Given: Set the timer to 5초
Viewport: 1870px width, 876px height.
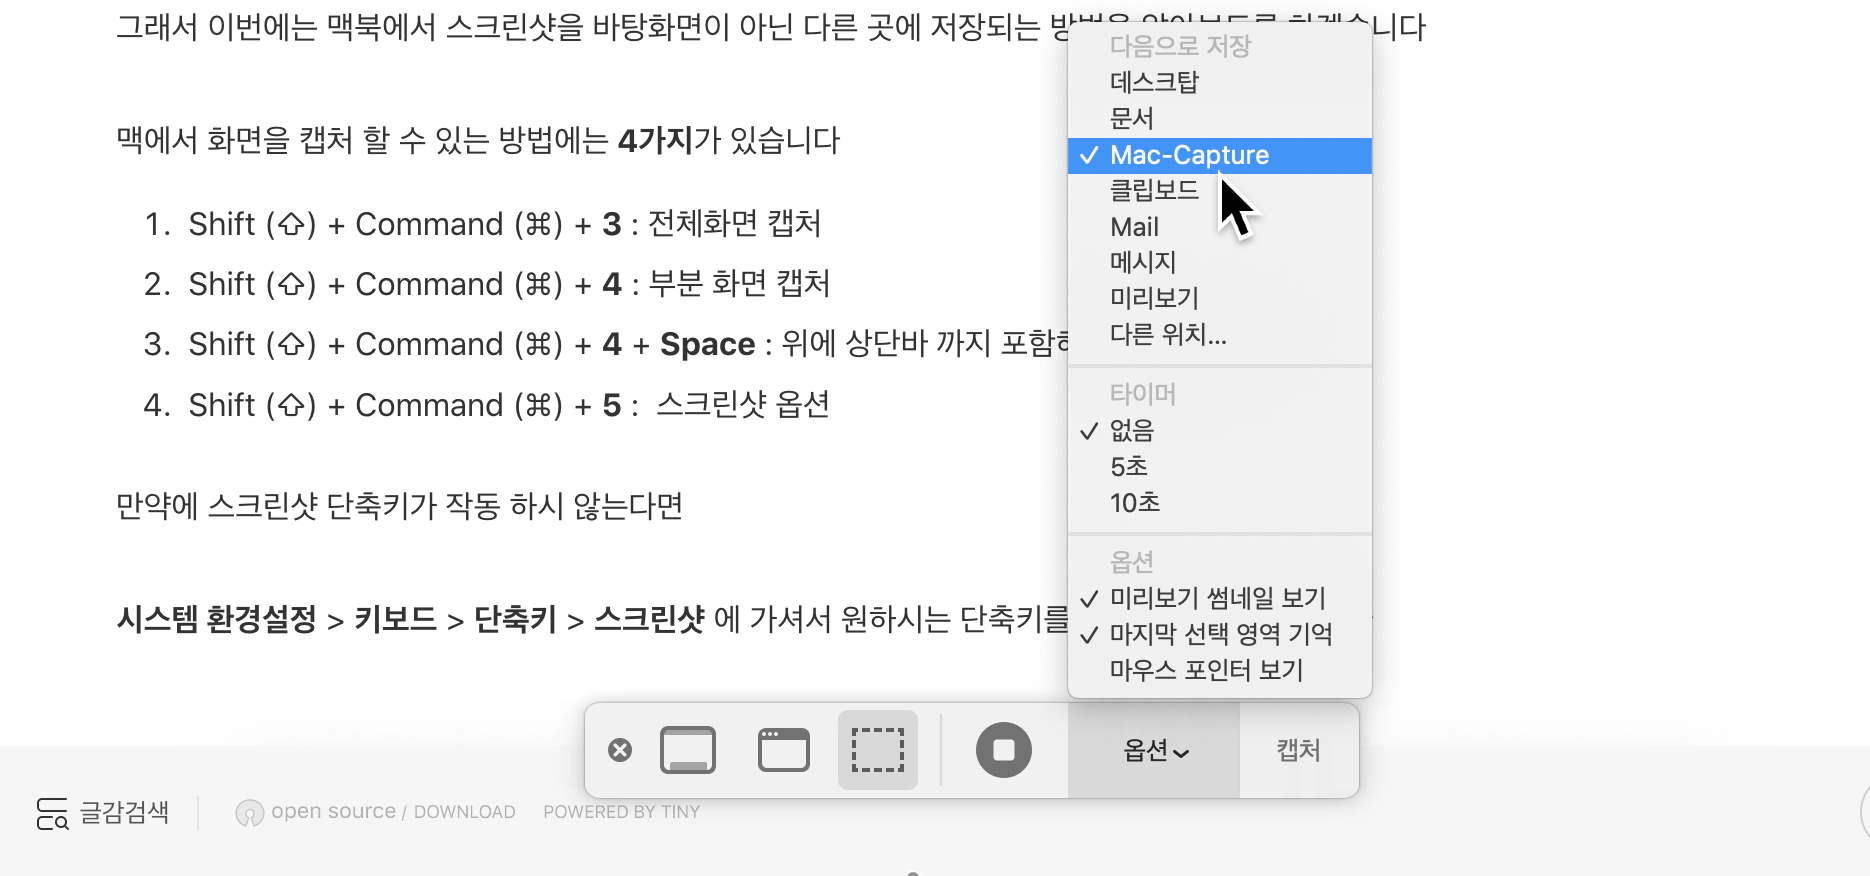Looking at the screenshot, I should [1220, 467].
